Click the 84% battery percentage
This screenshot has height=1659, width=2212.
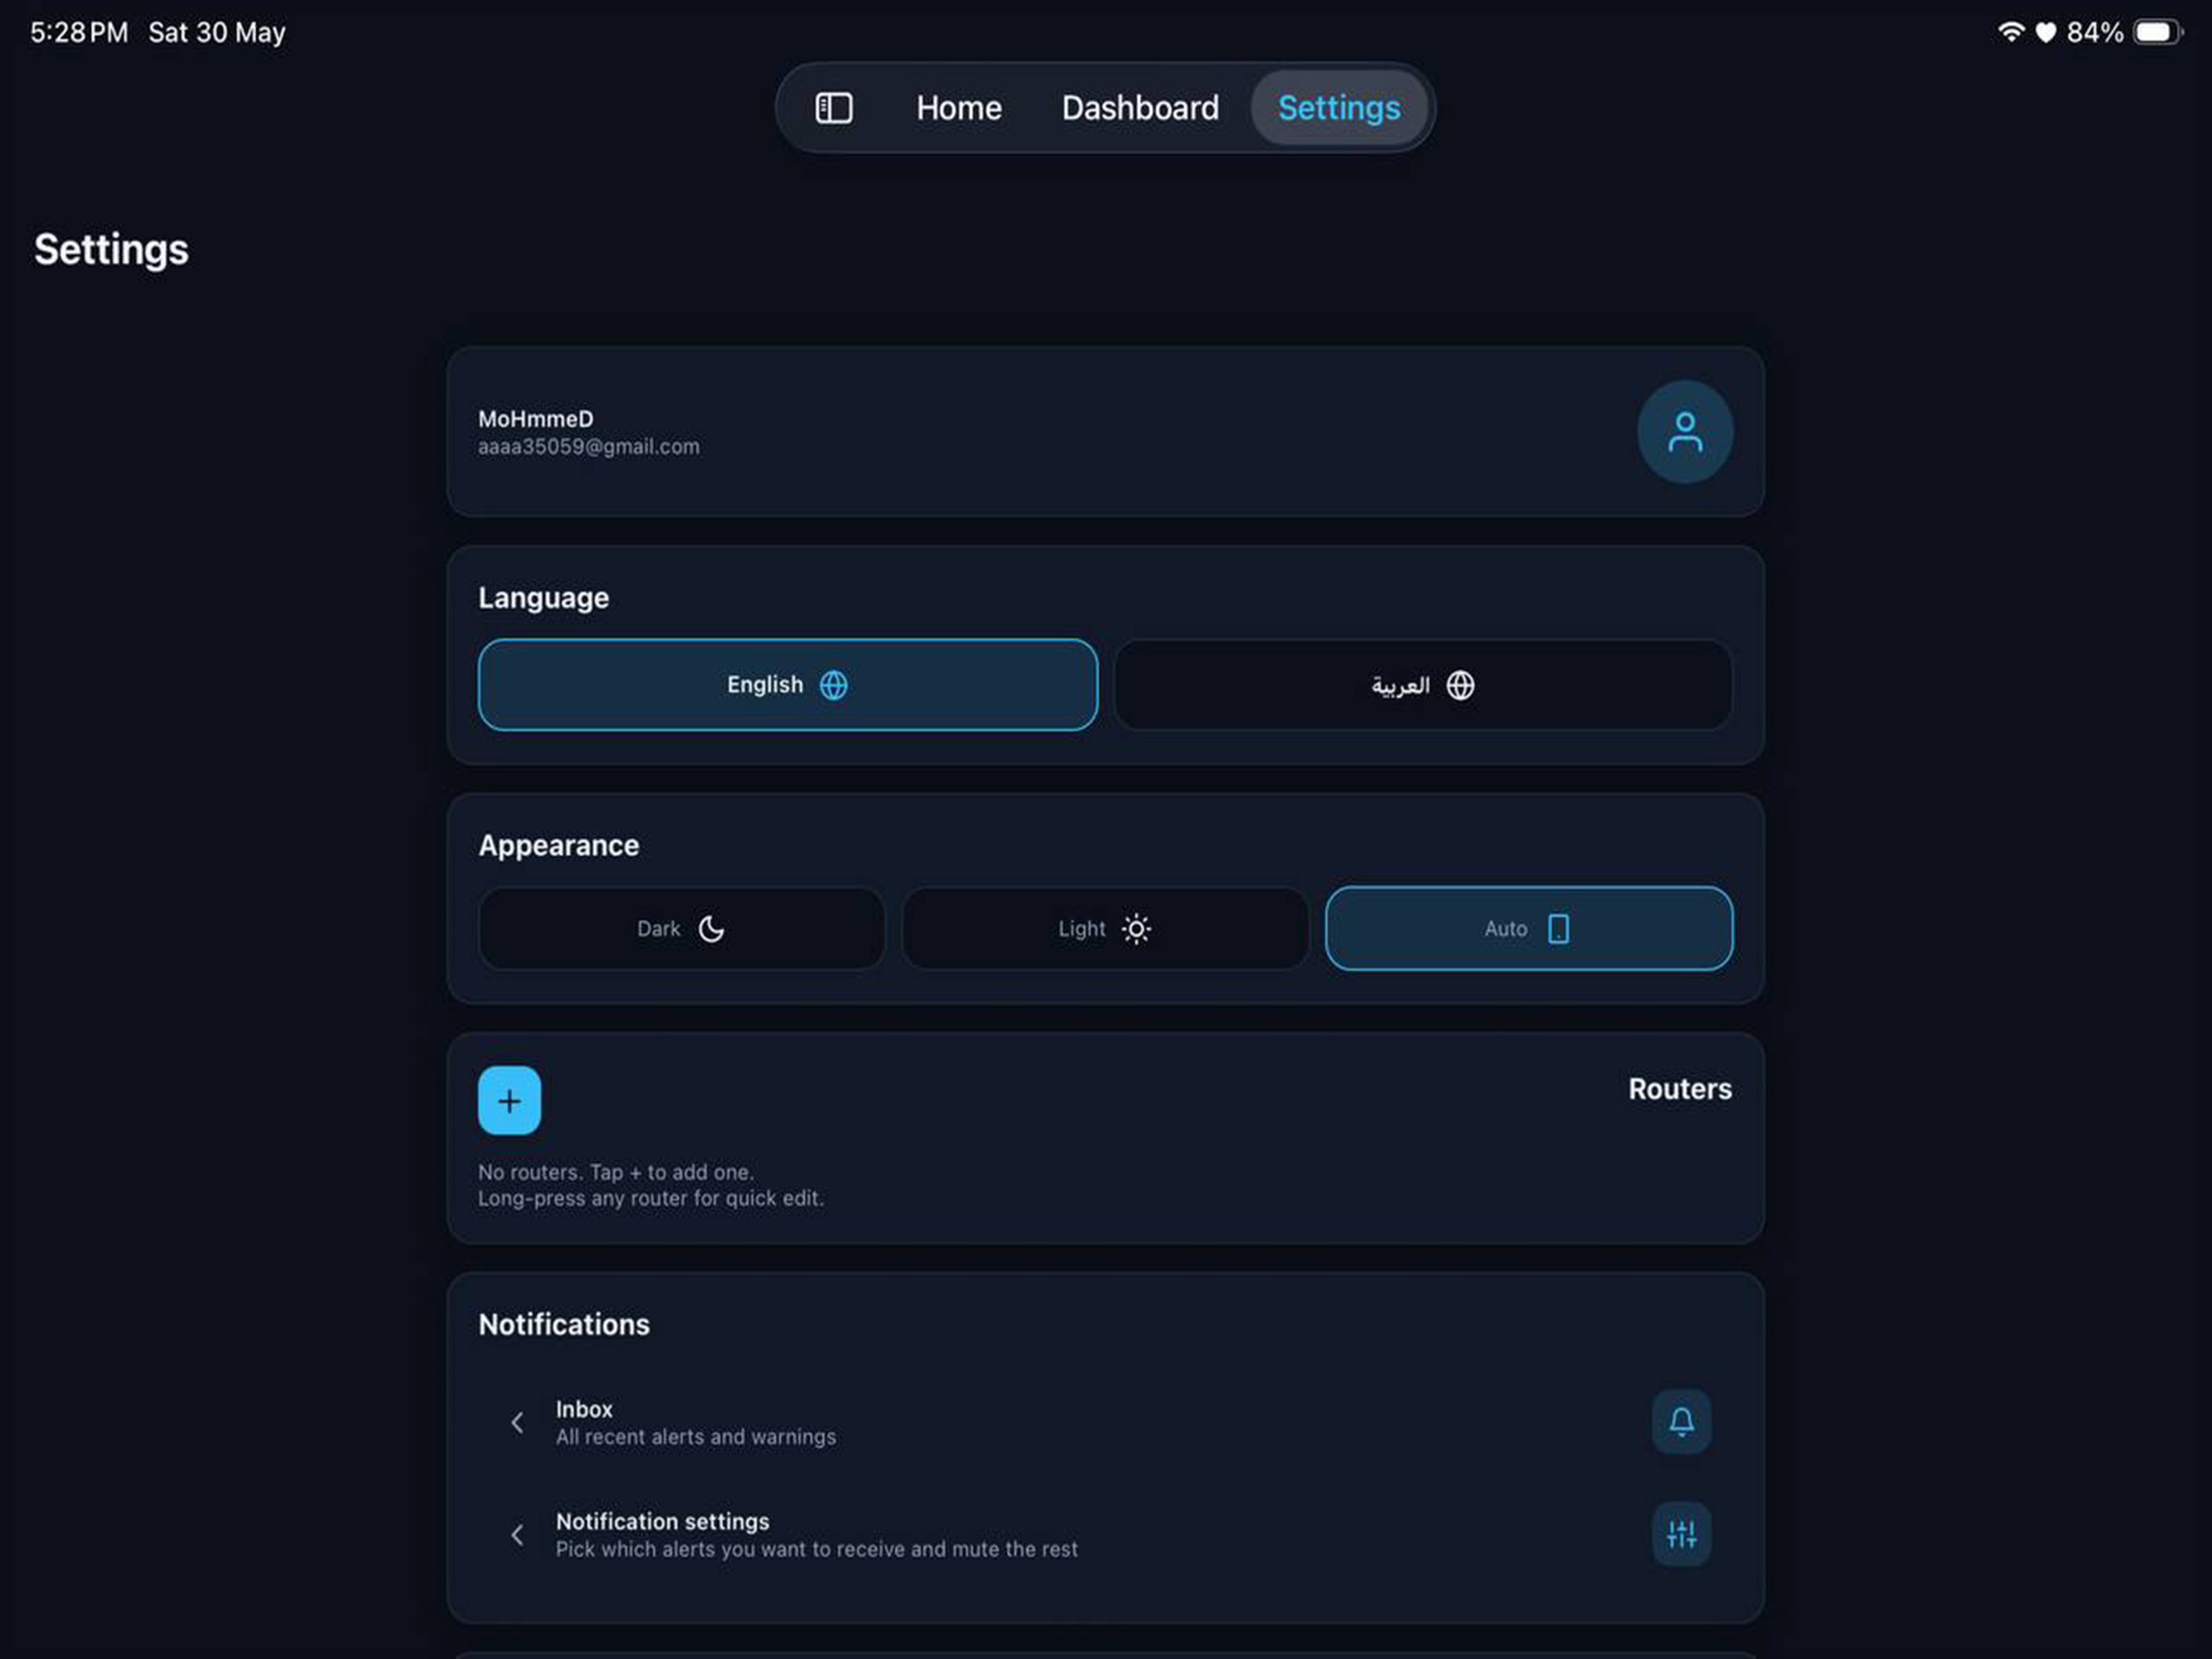pyautogui.click(x=2095, y=33)
